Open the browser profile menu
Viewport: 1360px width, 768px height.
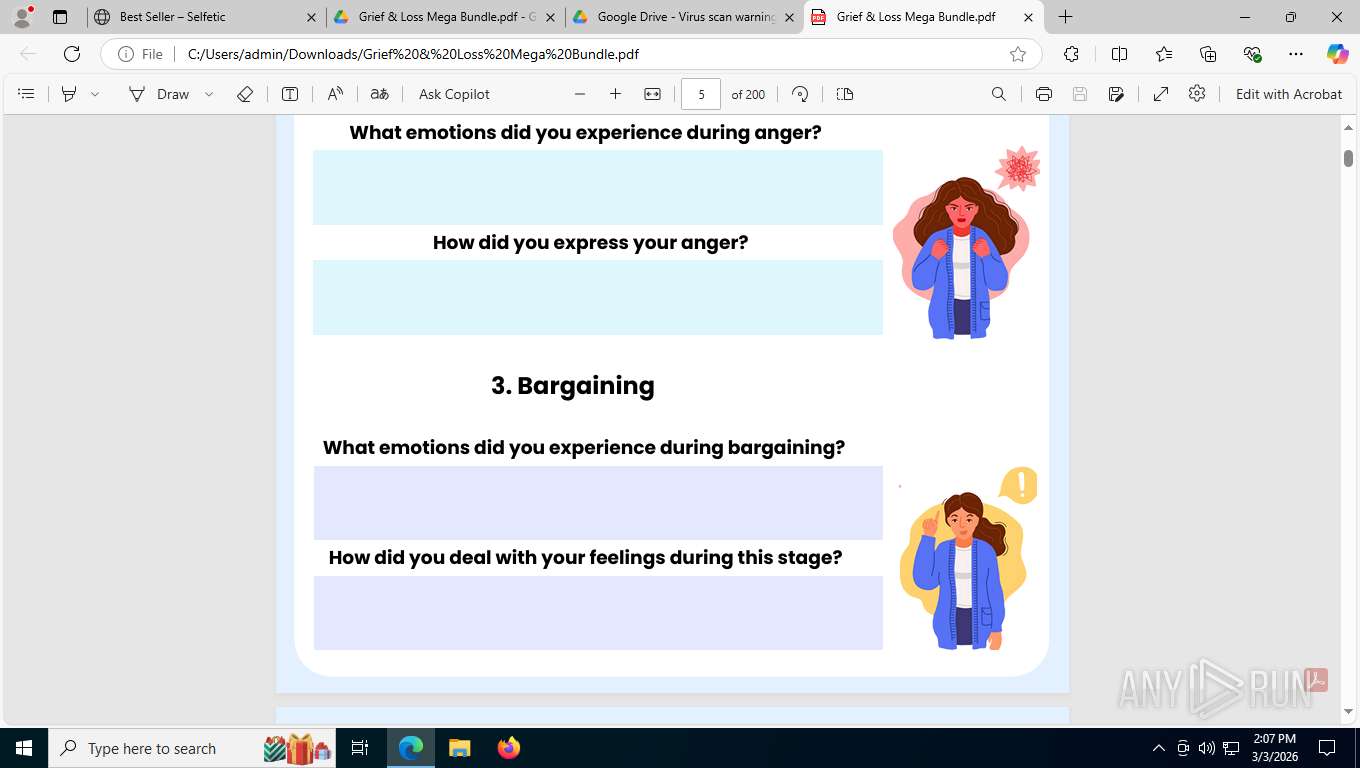tap(22, 17)
